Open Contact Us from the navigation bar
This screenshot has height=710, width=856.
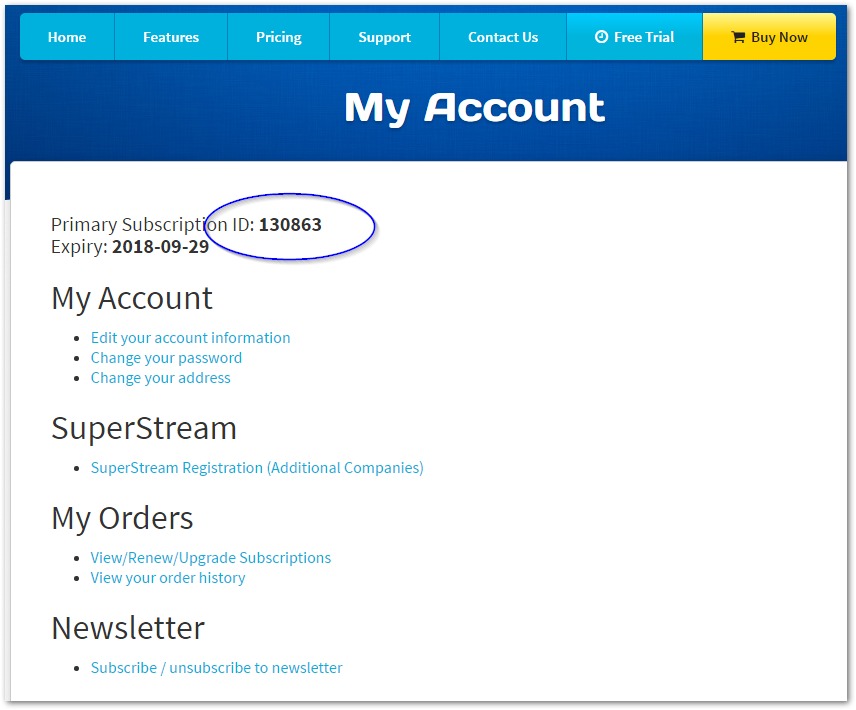coord(503,37)
